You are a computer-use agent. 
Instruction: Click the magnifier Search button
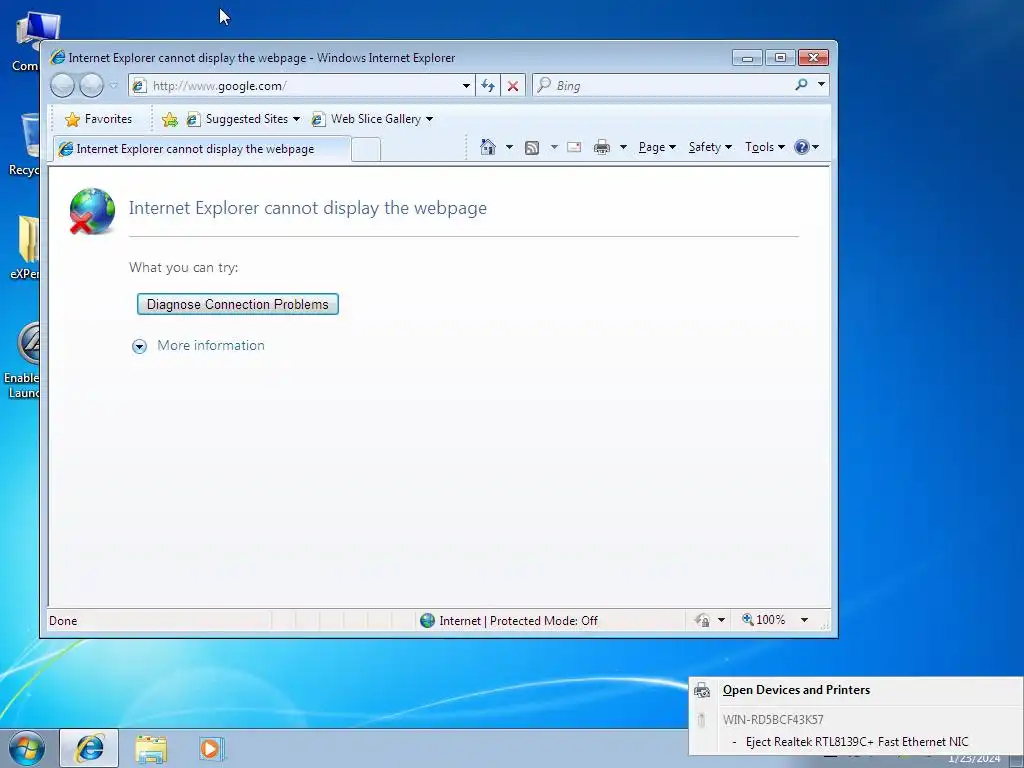(x=801, y=84)
